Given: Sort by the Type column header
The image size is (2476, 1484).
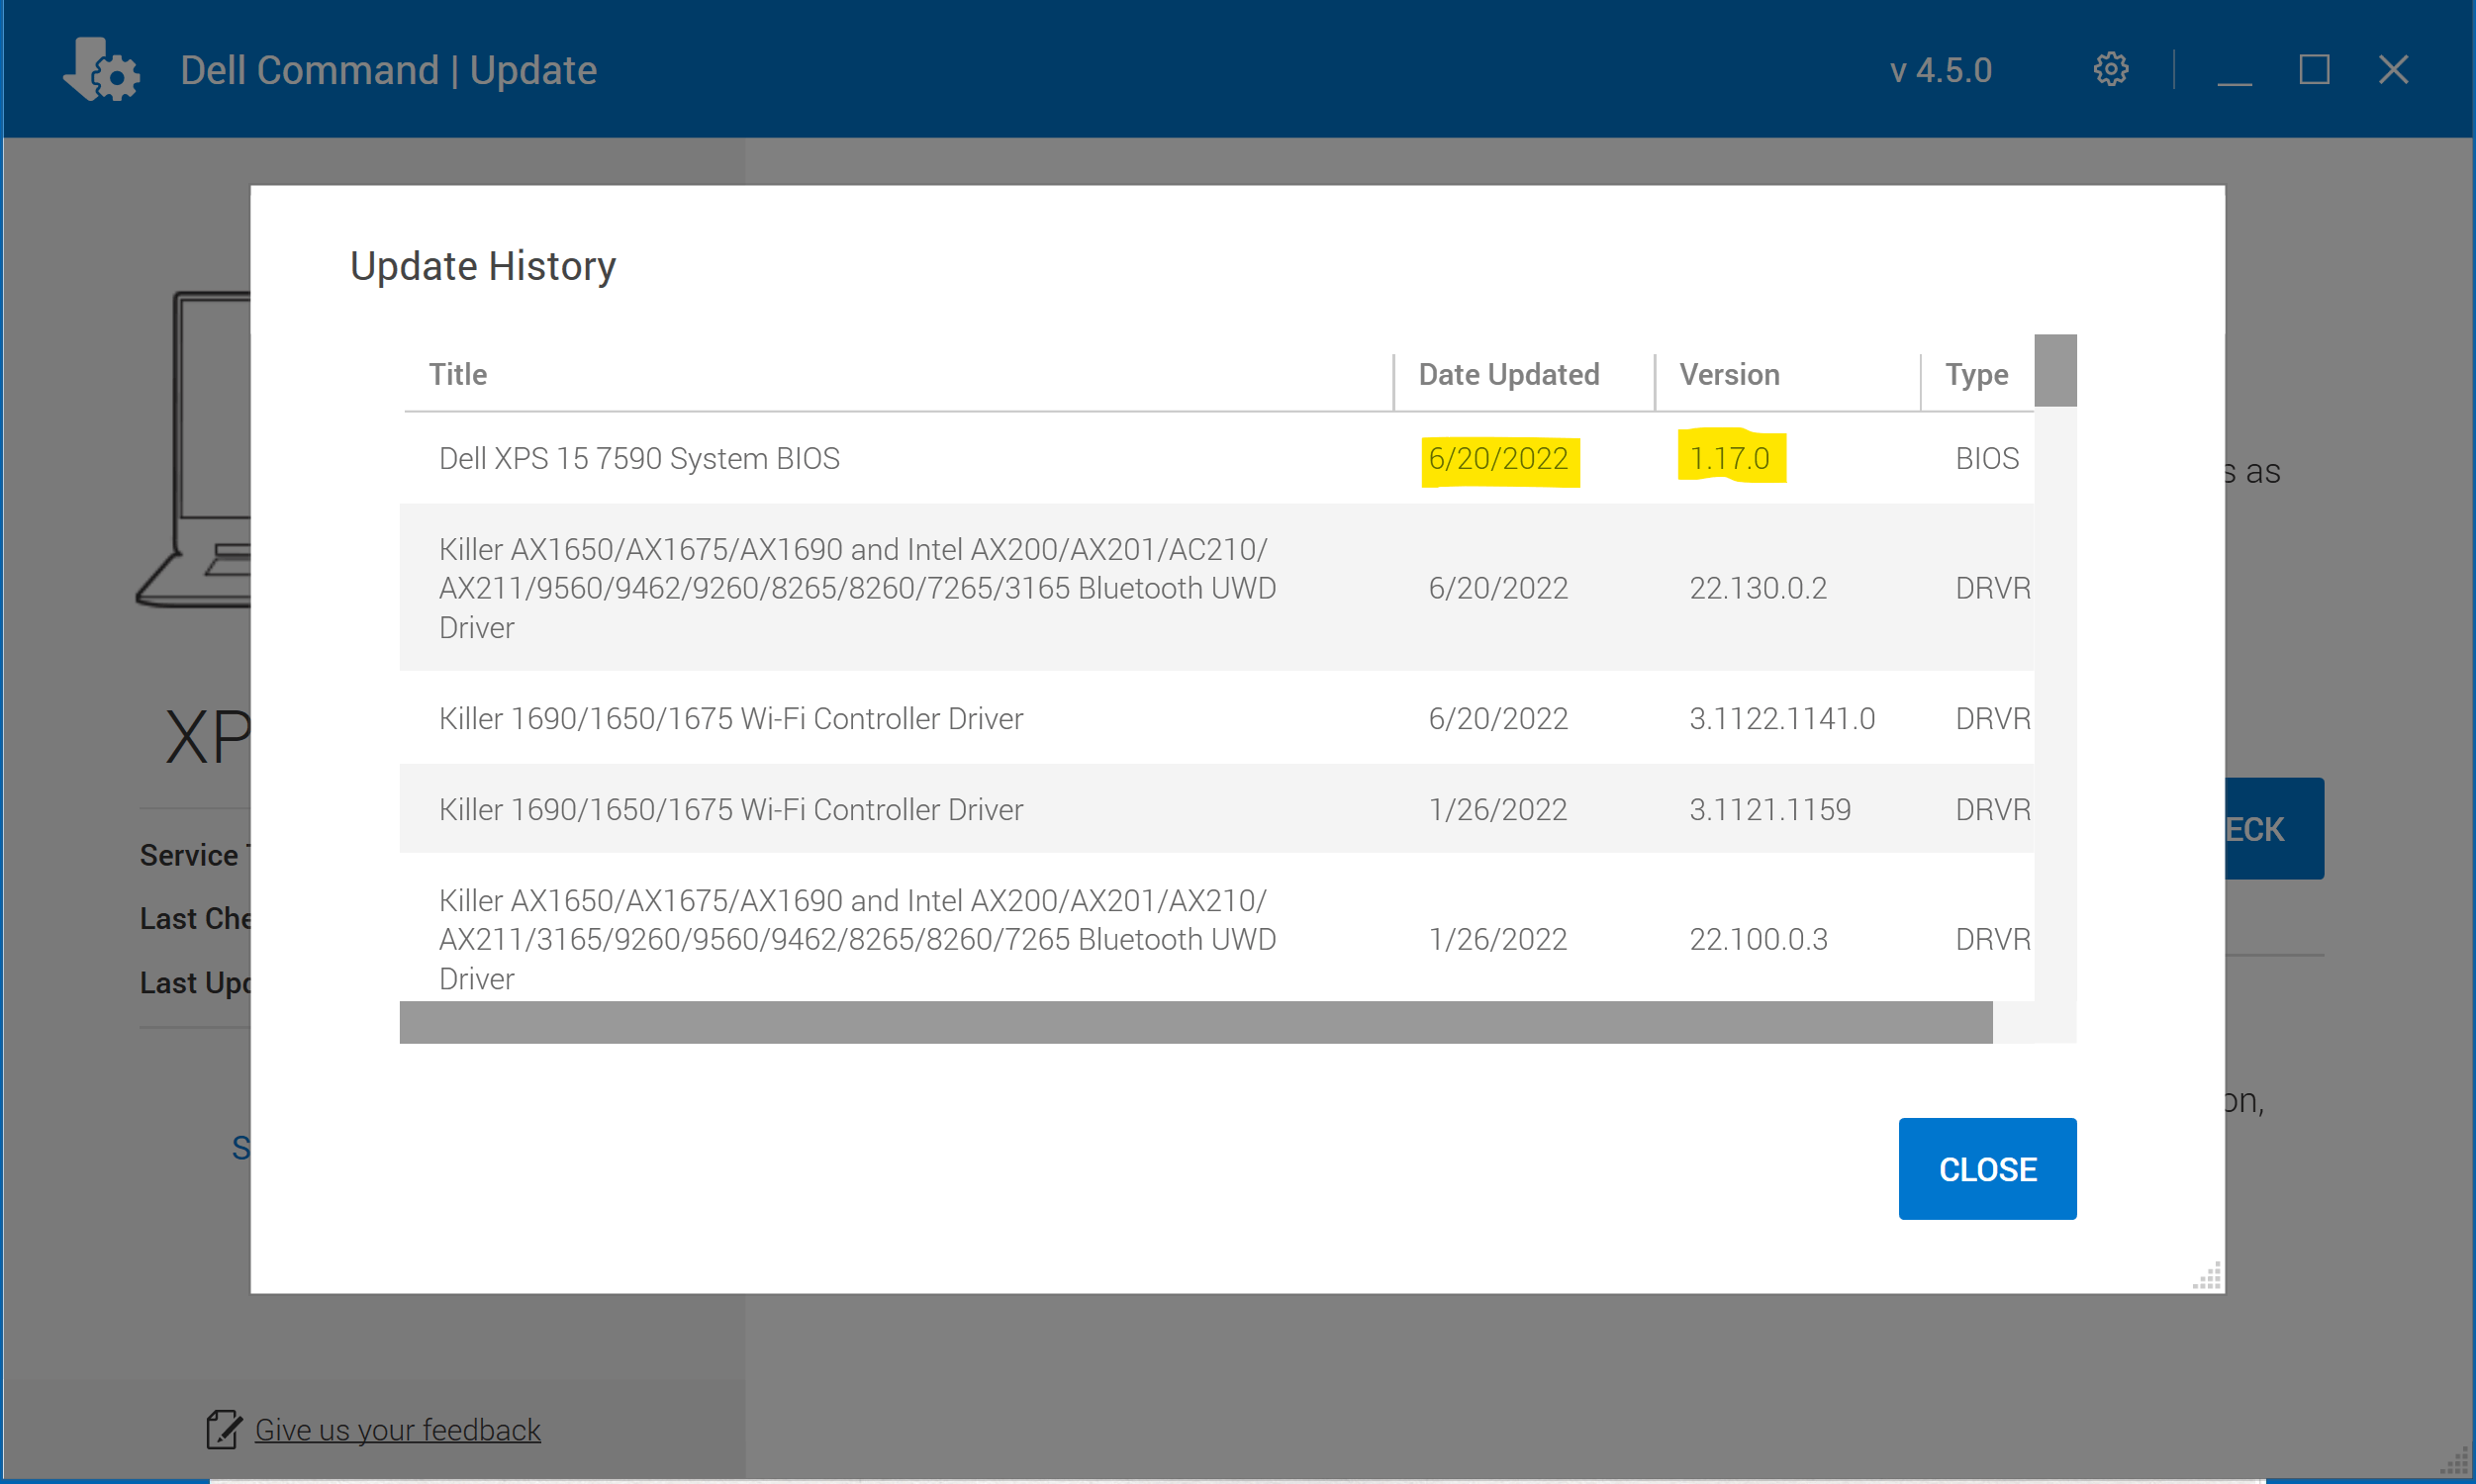Looking at the screenshot, I should click(1976, 374).
